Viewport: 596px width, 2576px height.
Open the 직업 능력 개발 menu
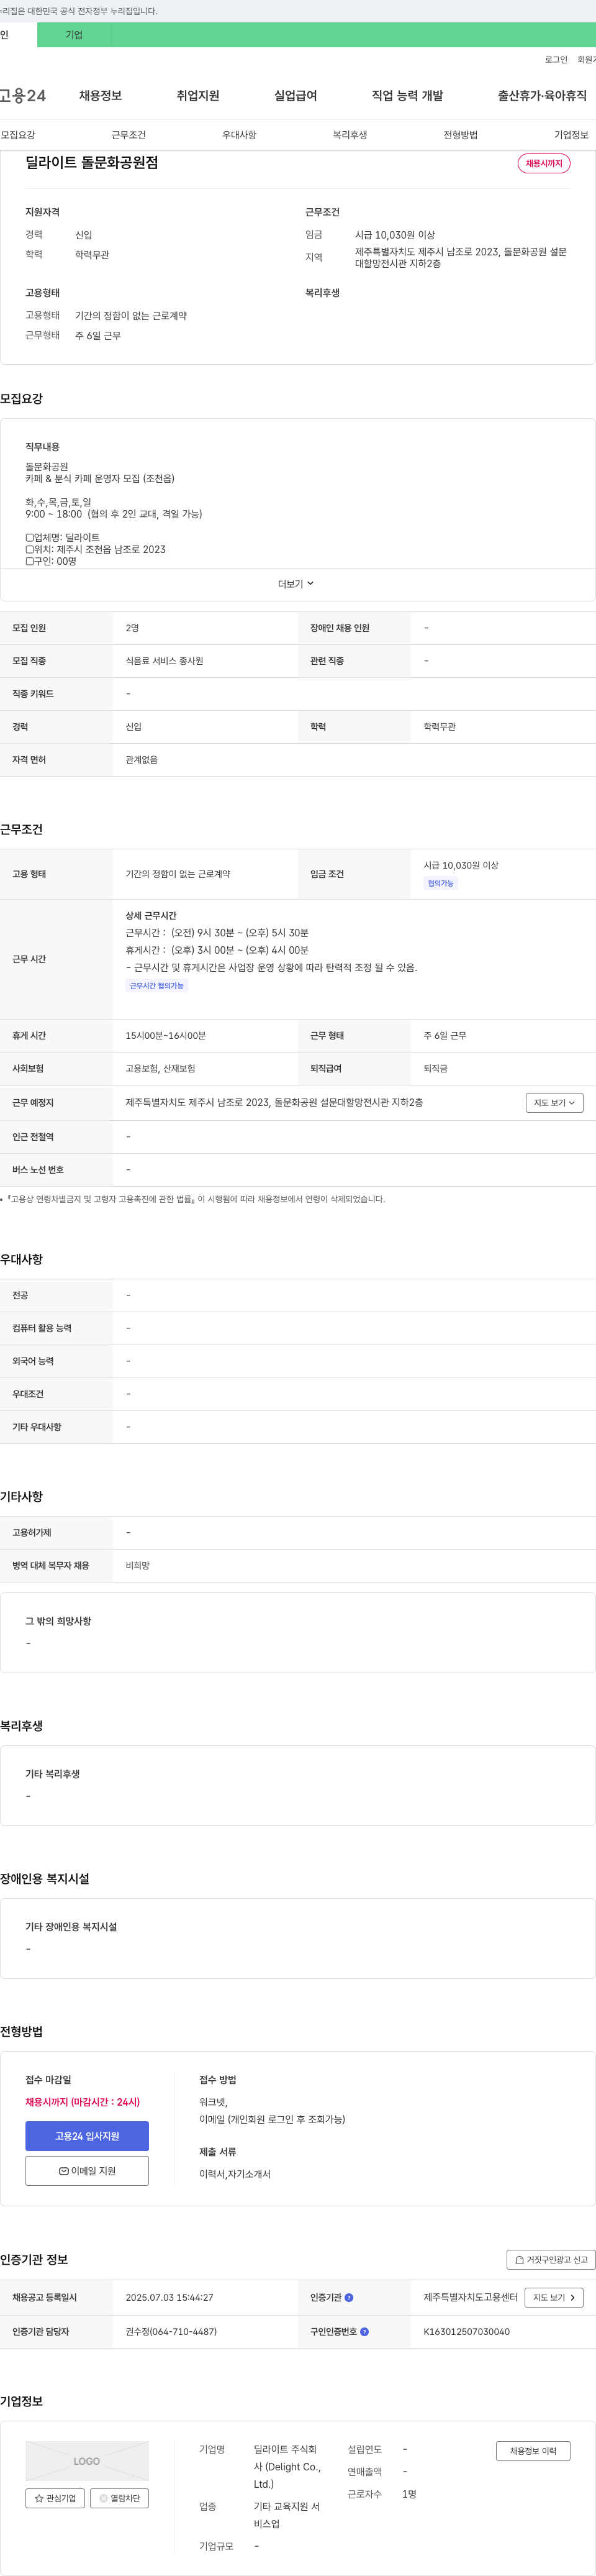tap(407, 96)
